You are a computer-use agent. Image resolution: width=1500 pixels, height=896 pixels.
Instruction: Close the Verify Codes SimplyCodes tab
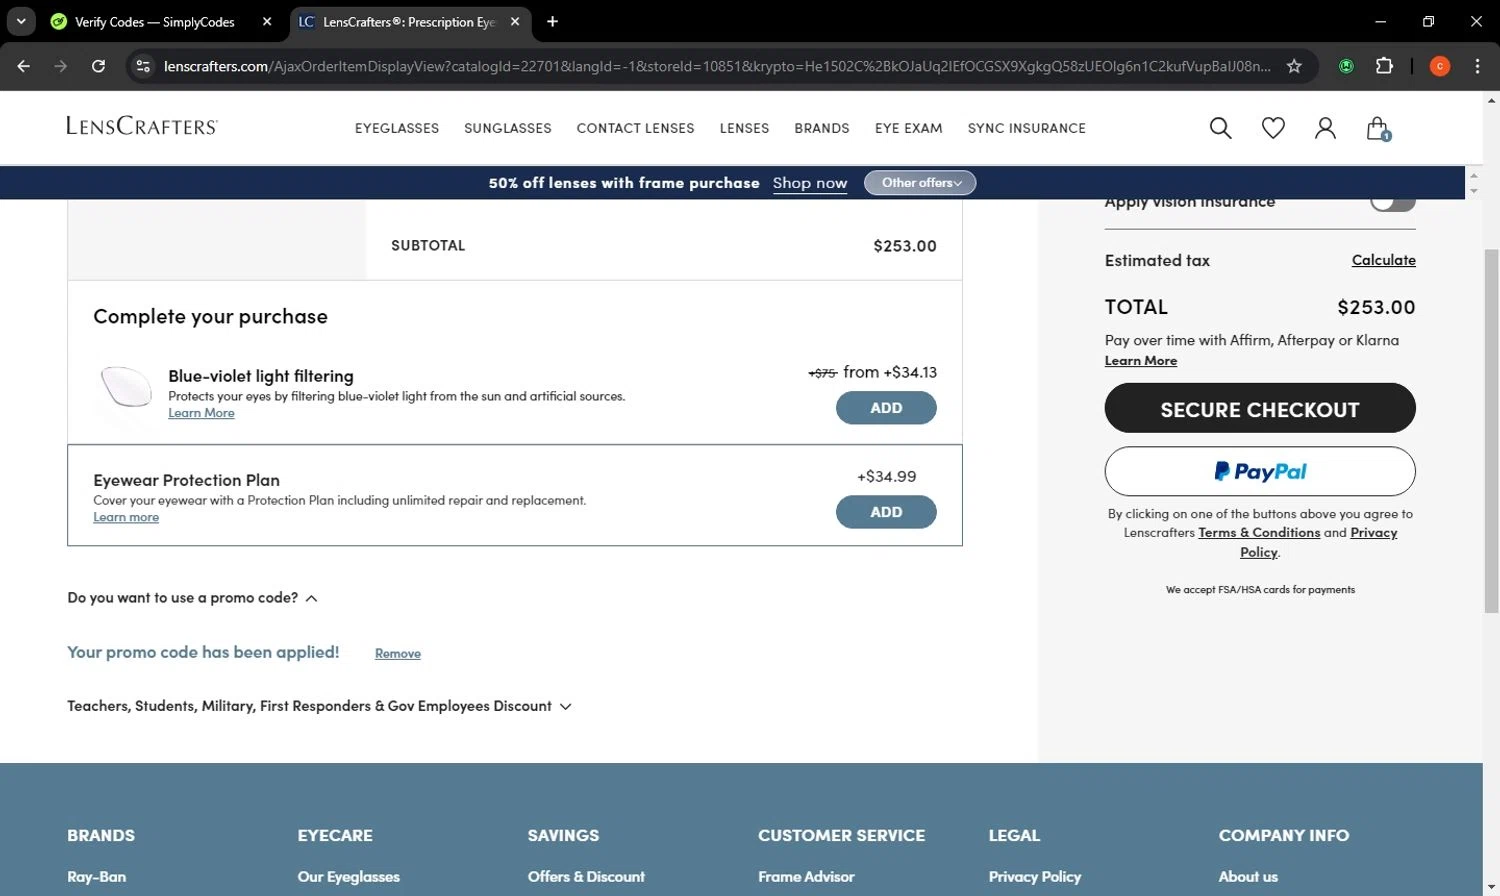[x=267, y=21]
